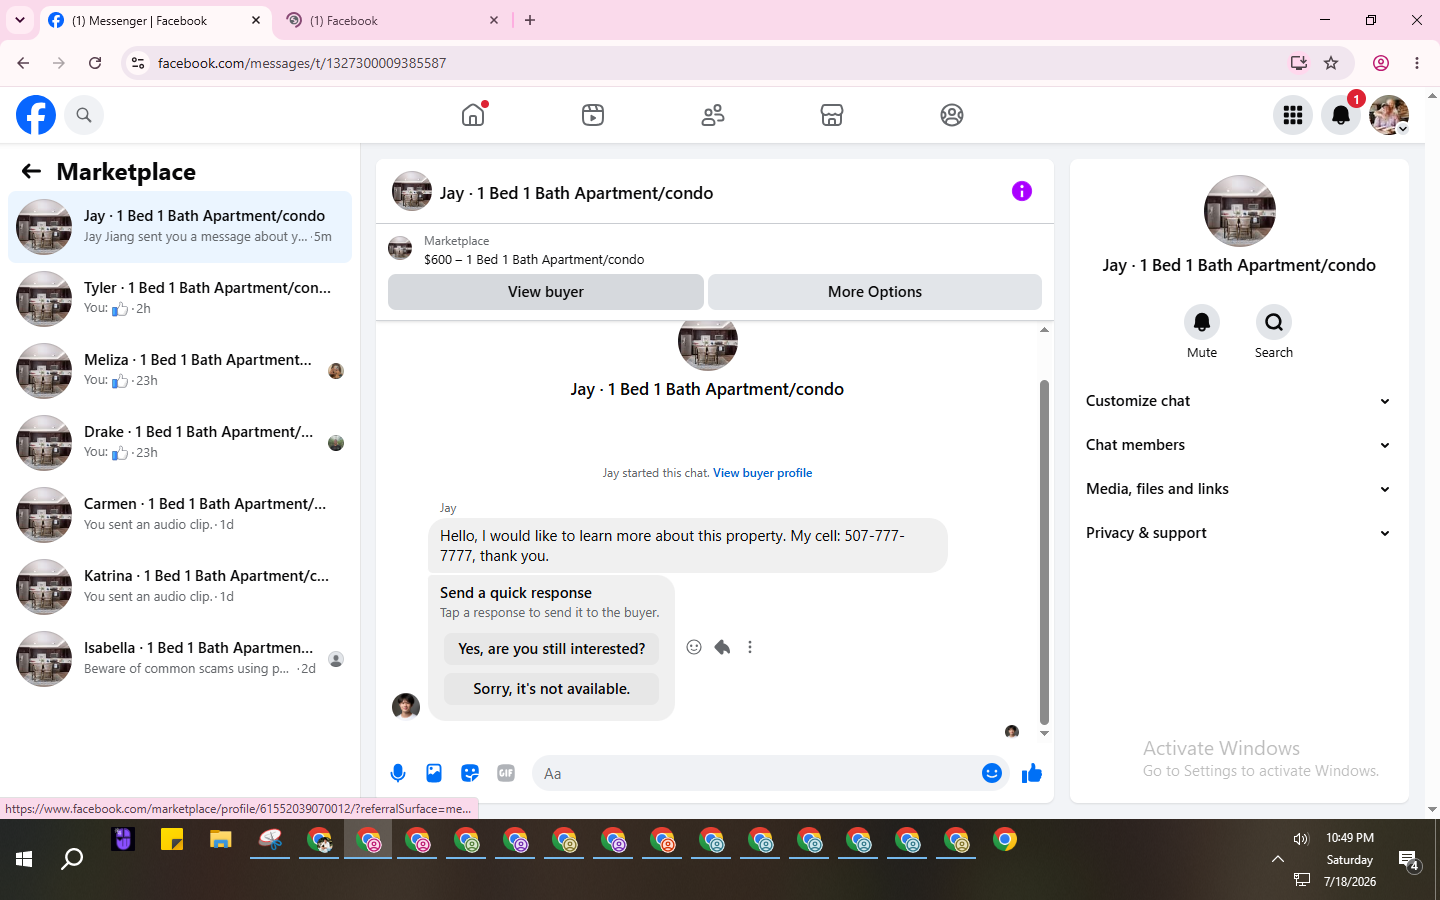Go to the Home feed icon
Image resolution: width=1440 pixels, height=900 pixels.
473,115
